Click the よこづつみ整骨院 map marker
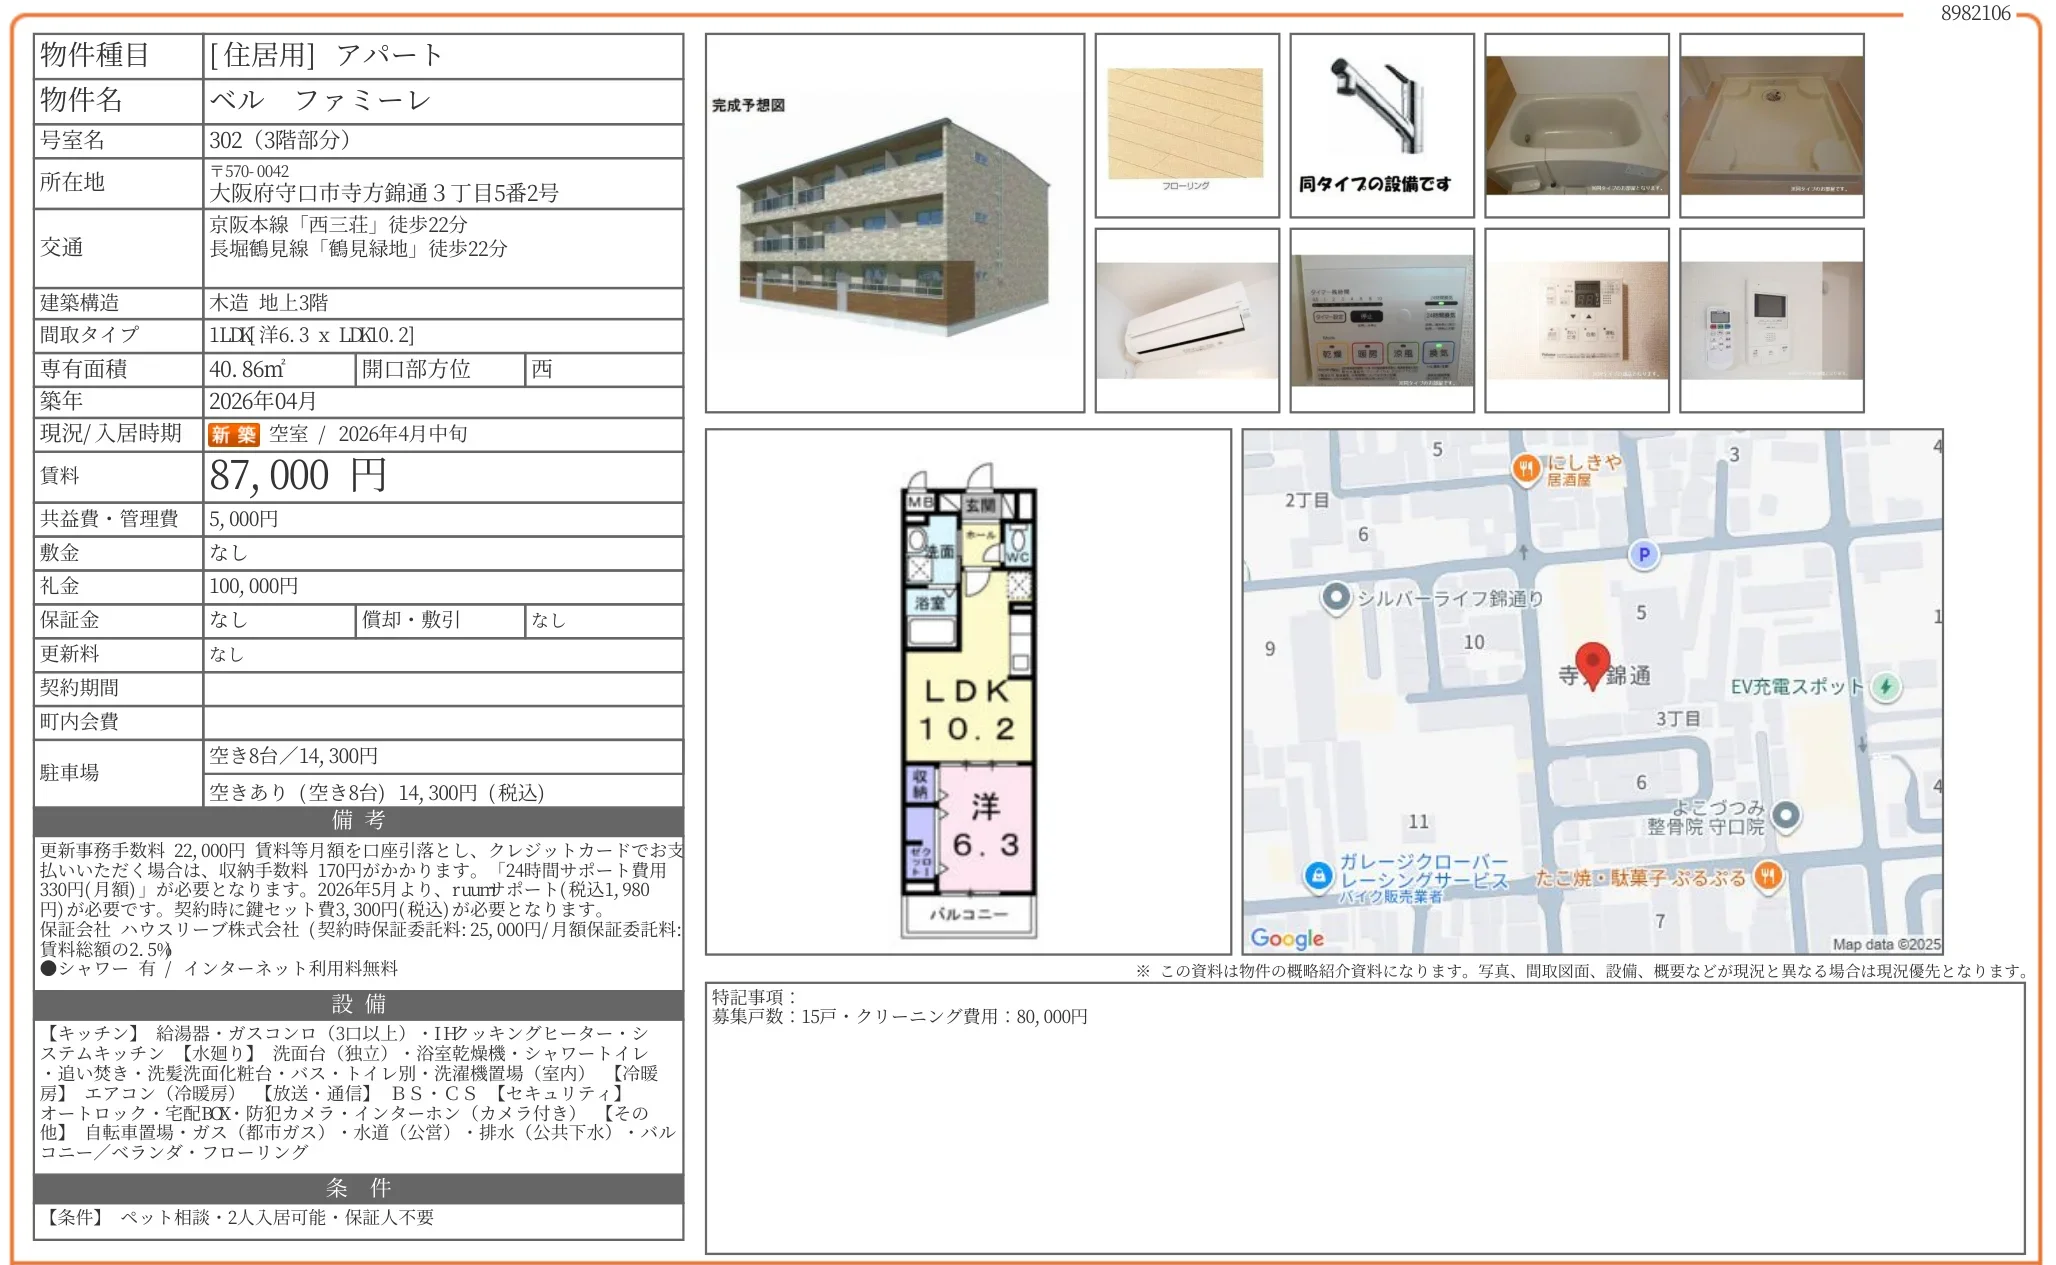 click(x=1786, y=816)
